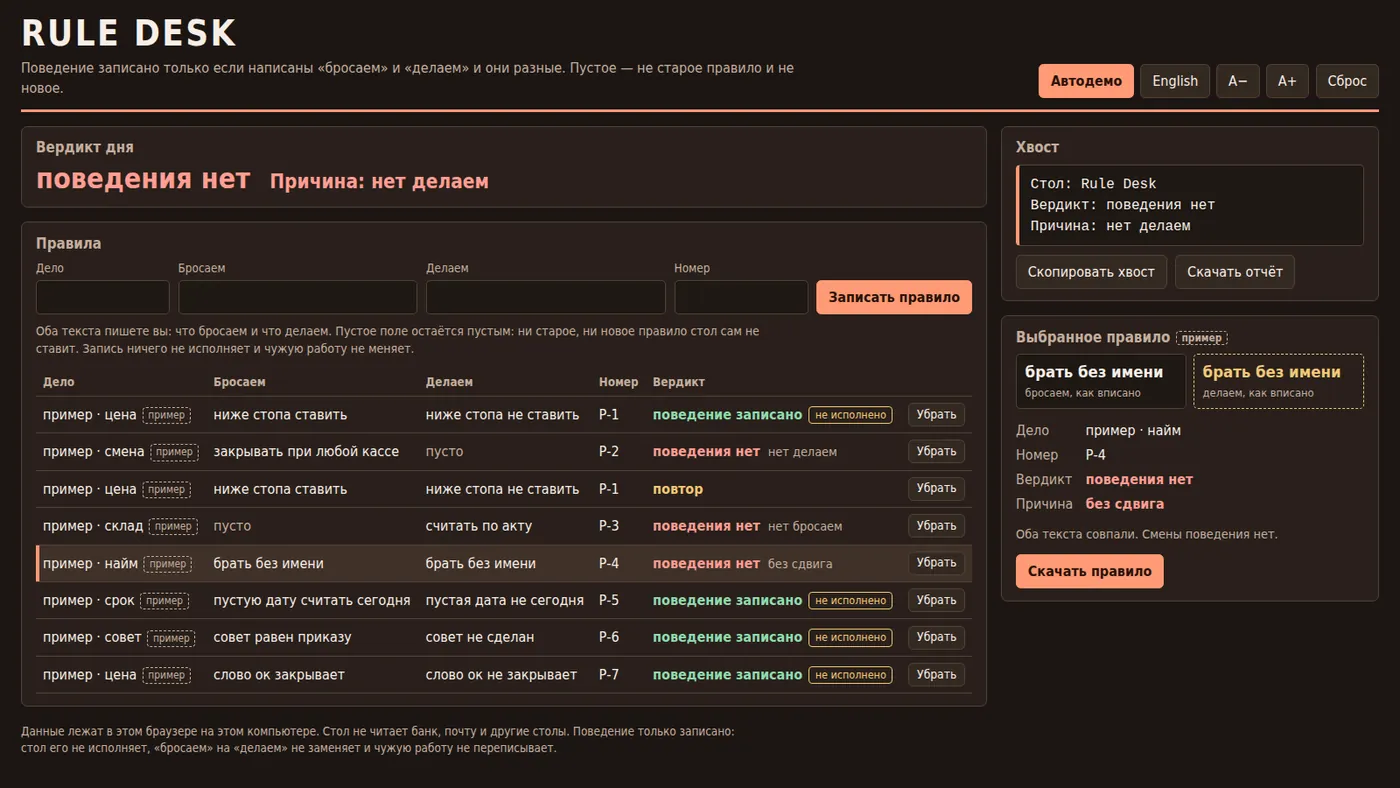
Task: Click Скопировать хвост button
Action: (1091, 272)
